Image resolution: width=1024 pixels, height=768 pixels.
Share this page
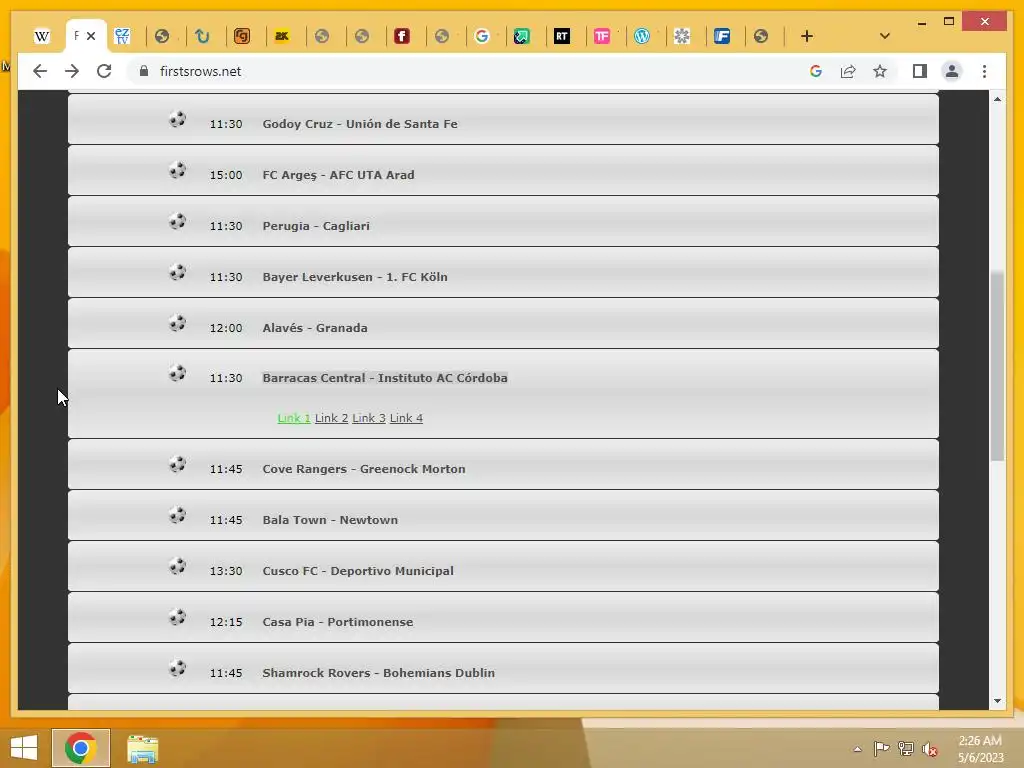coord(848,71)
